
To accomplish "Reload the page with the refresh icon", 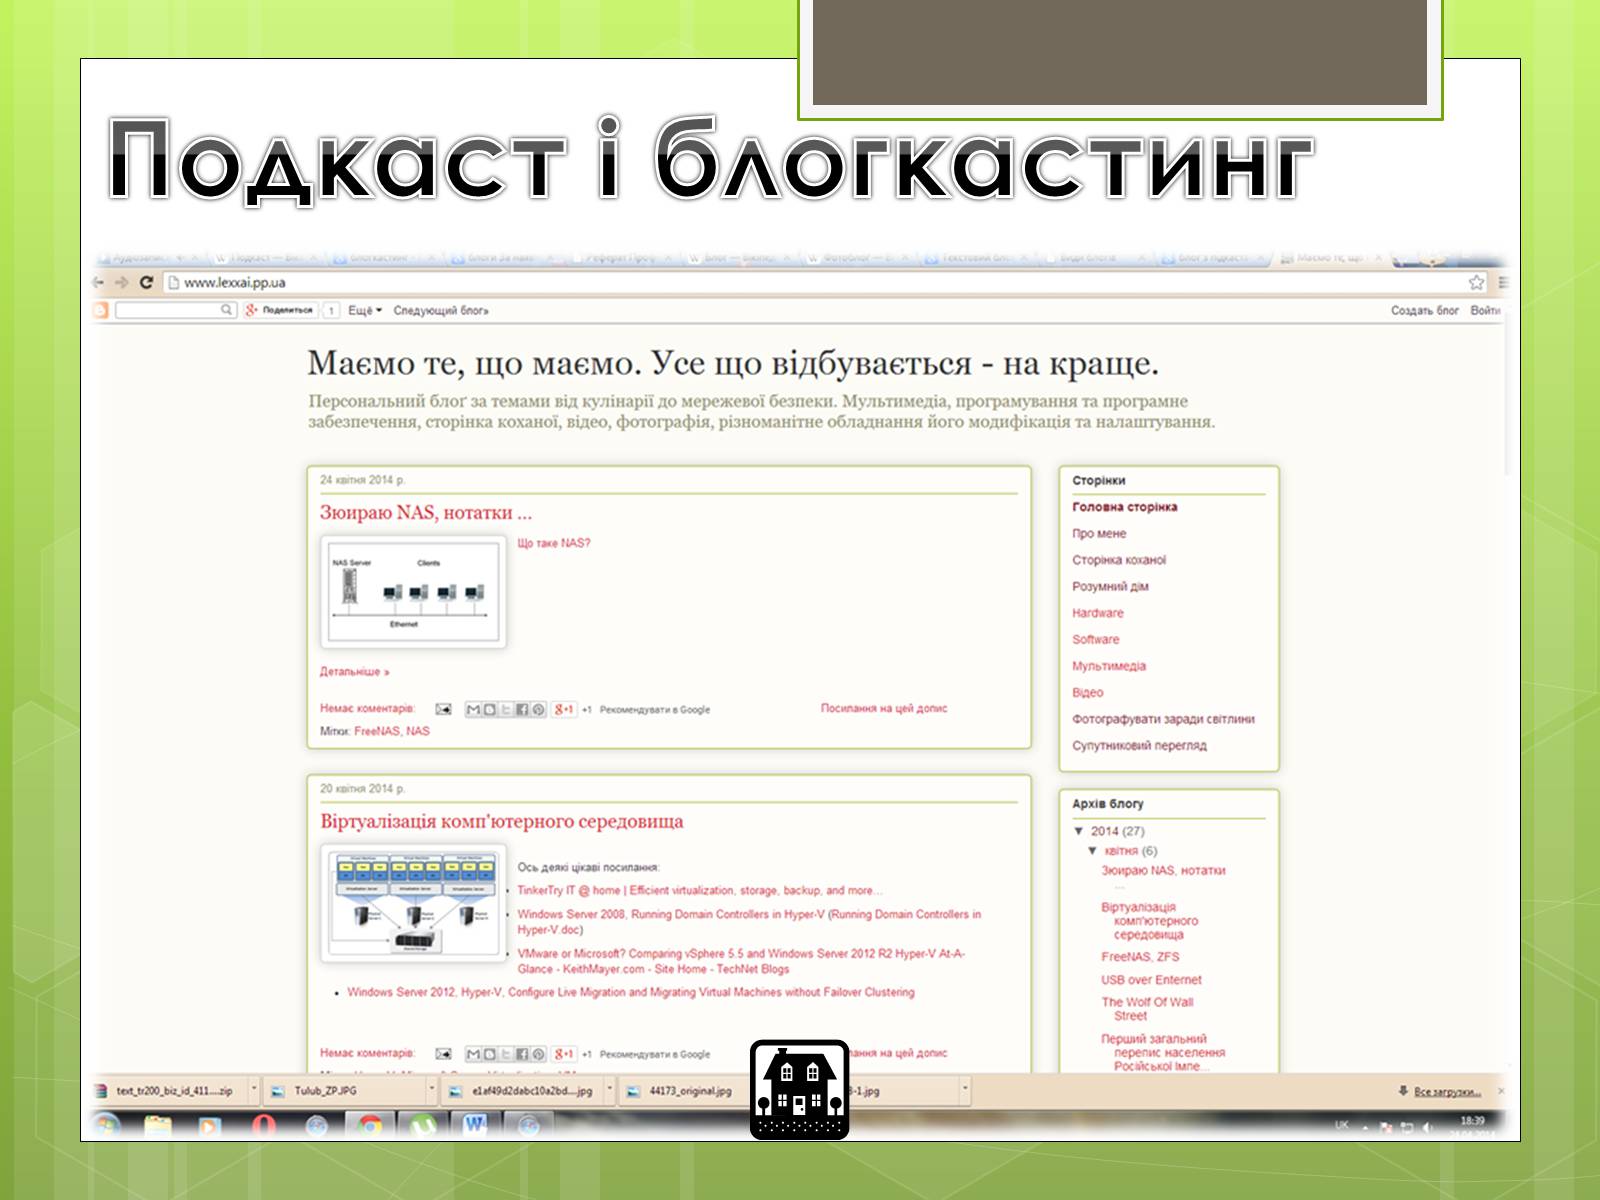I will pyautogui.click(x=146, y=282).
